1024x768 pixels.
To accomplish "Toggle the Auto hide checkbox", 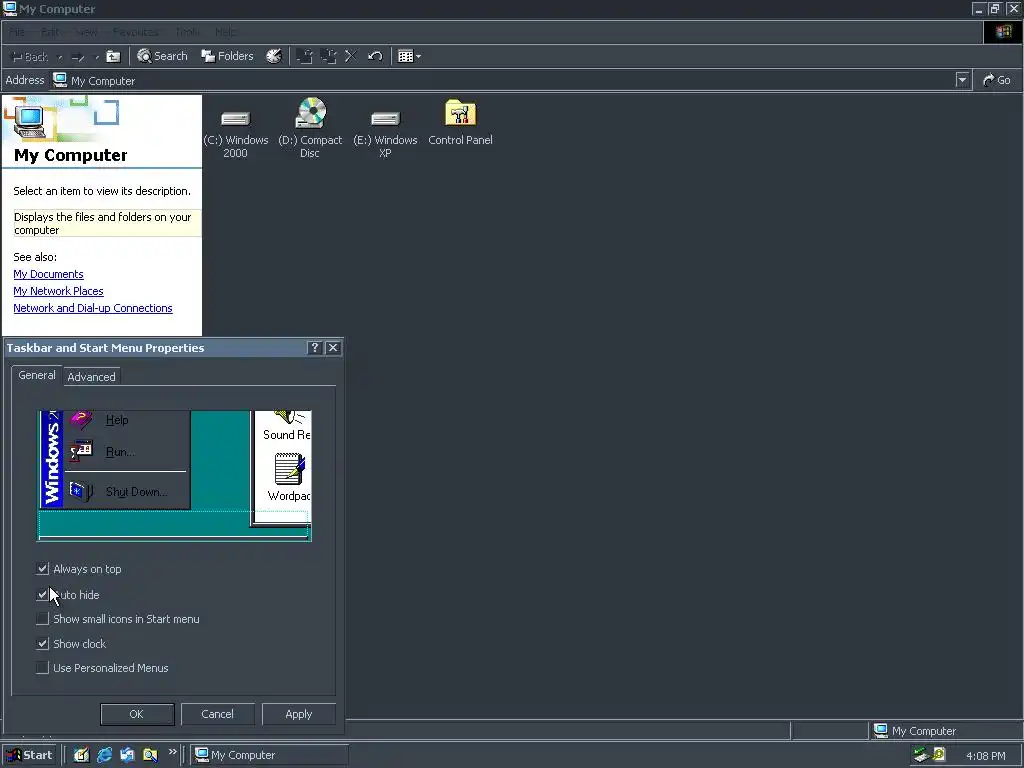I will (42, 594).
